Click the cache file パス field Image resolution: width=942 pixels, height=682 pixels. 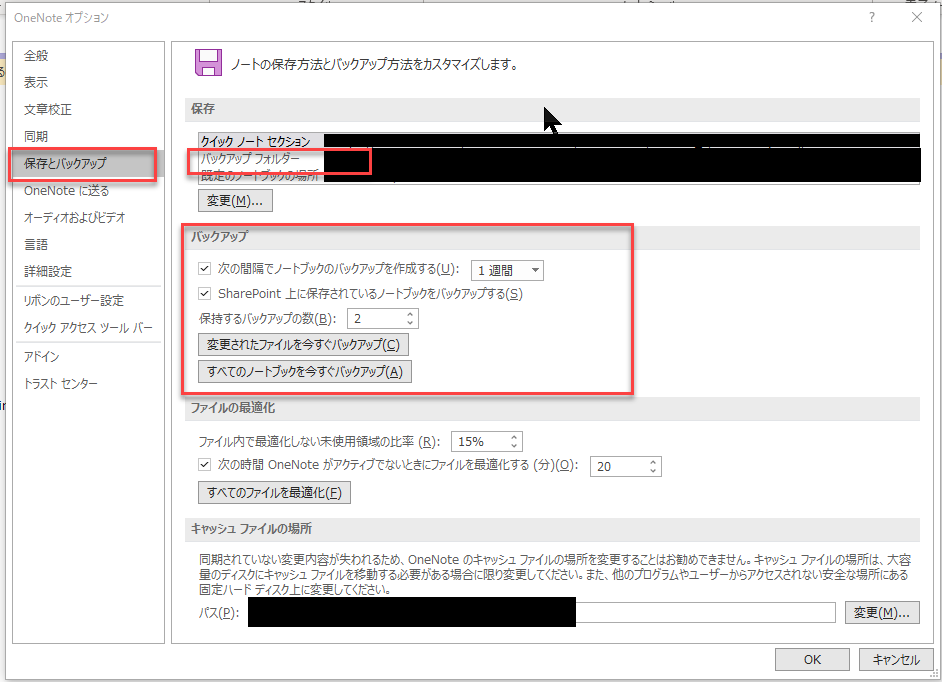point(542,613)
